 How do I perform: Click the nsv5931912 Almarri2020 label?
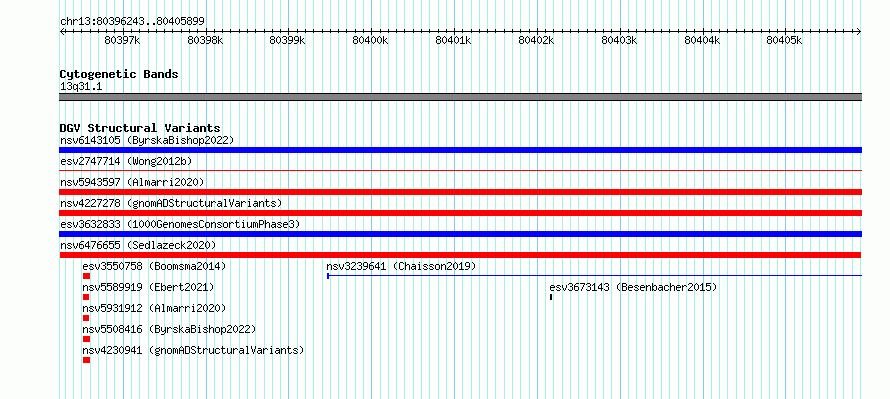[154, 308]
